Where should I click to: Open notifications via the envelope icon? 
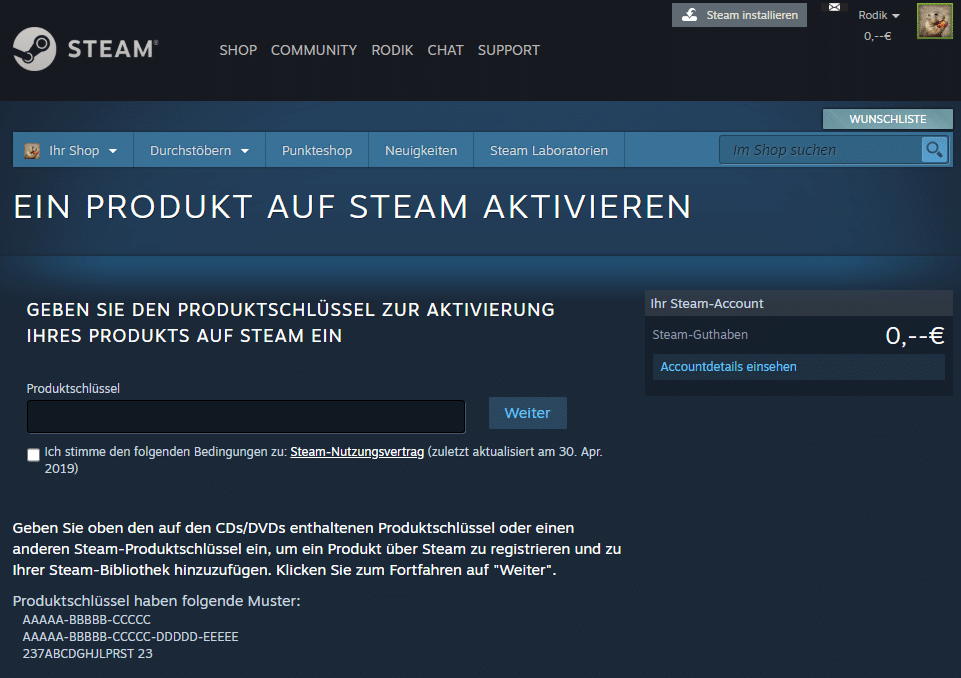pos(833,8)
